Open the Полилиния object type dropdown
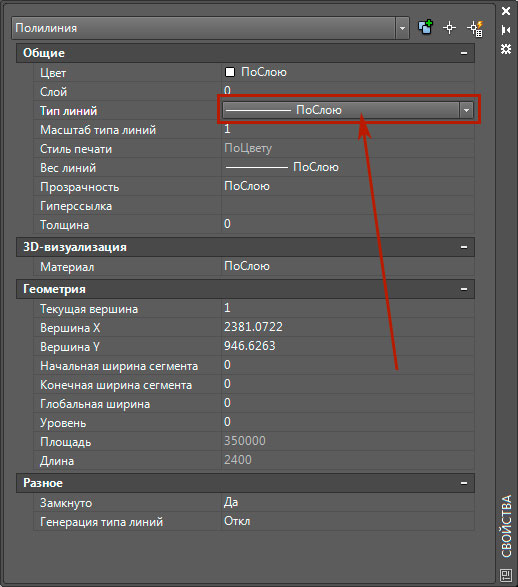The image size is (518, 587). coord(402,28)
